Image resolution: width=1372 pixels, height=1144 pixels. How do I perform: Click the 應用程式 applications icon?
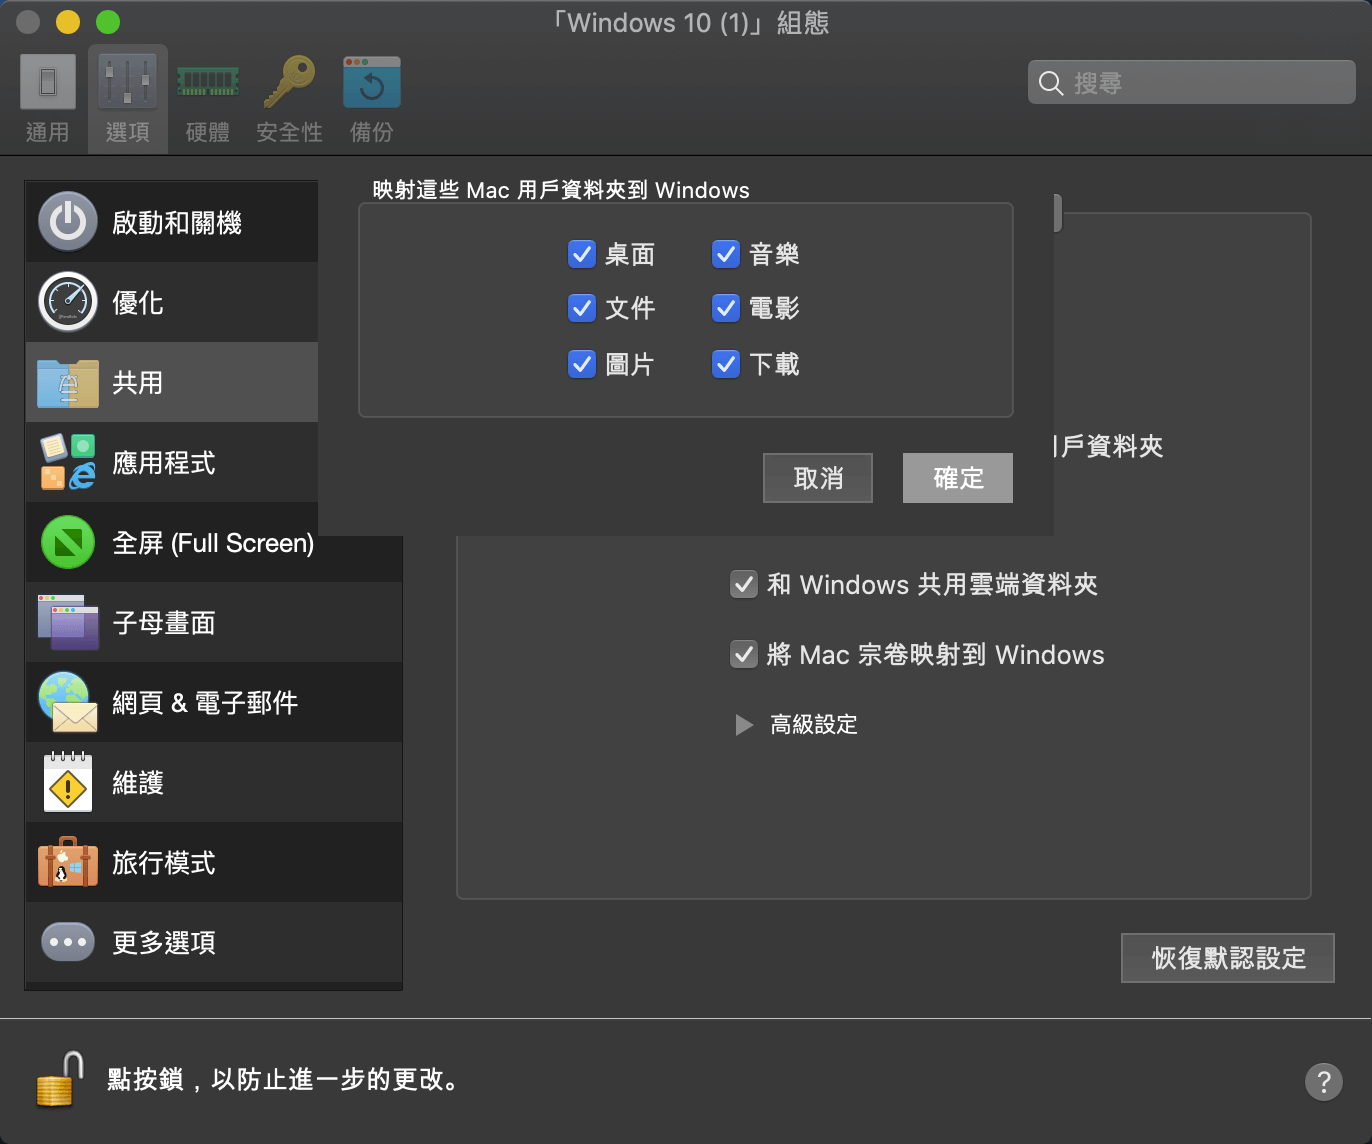[x=68, y=461]
